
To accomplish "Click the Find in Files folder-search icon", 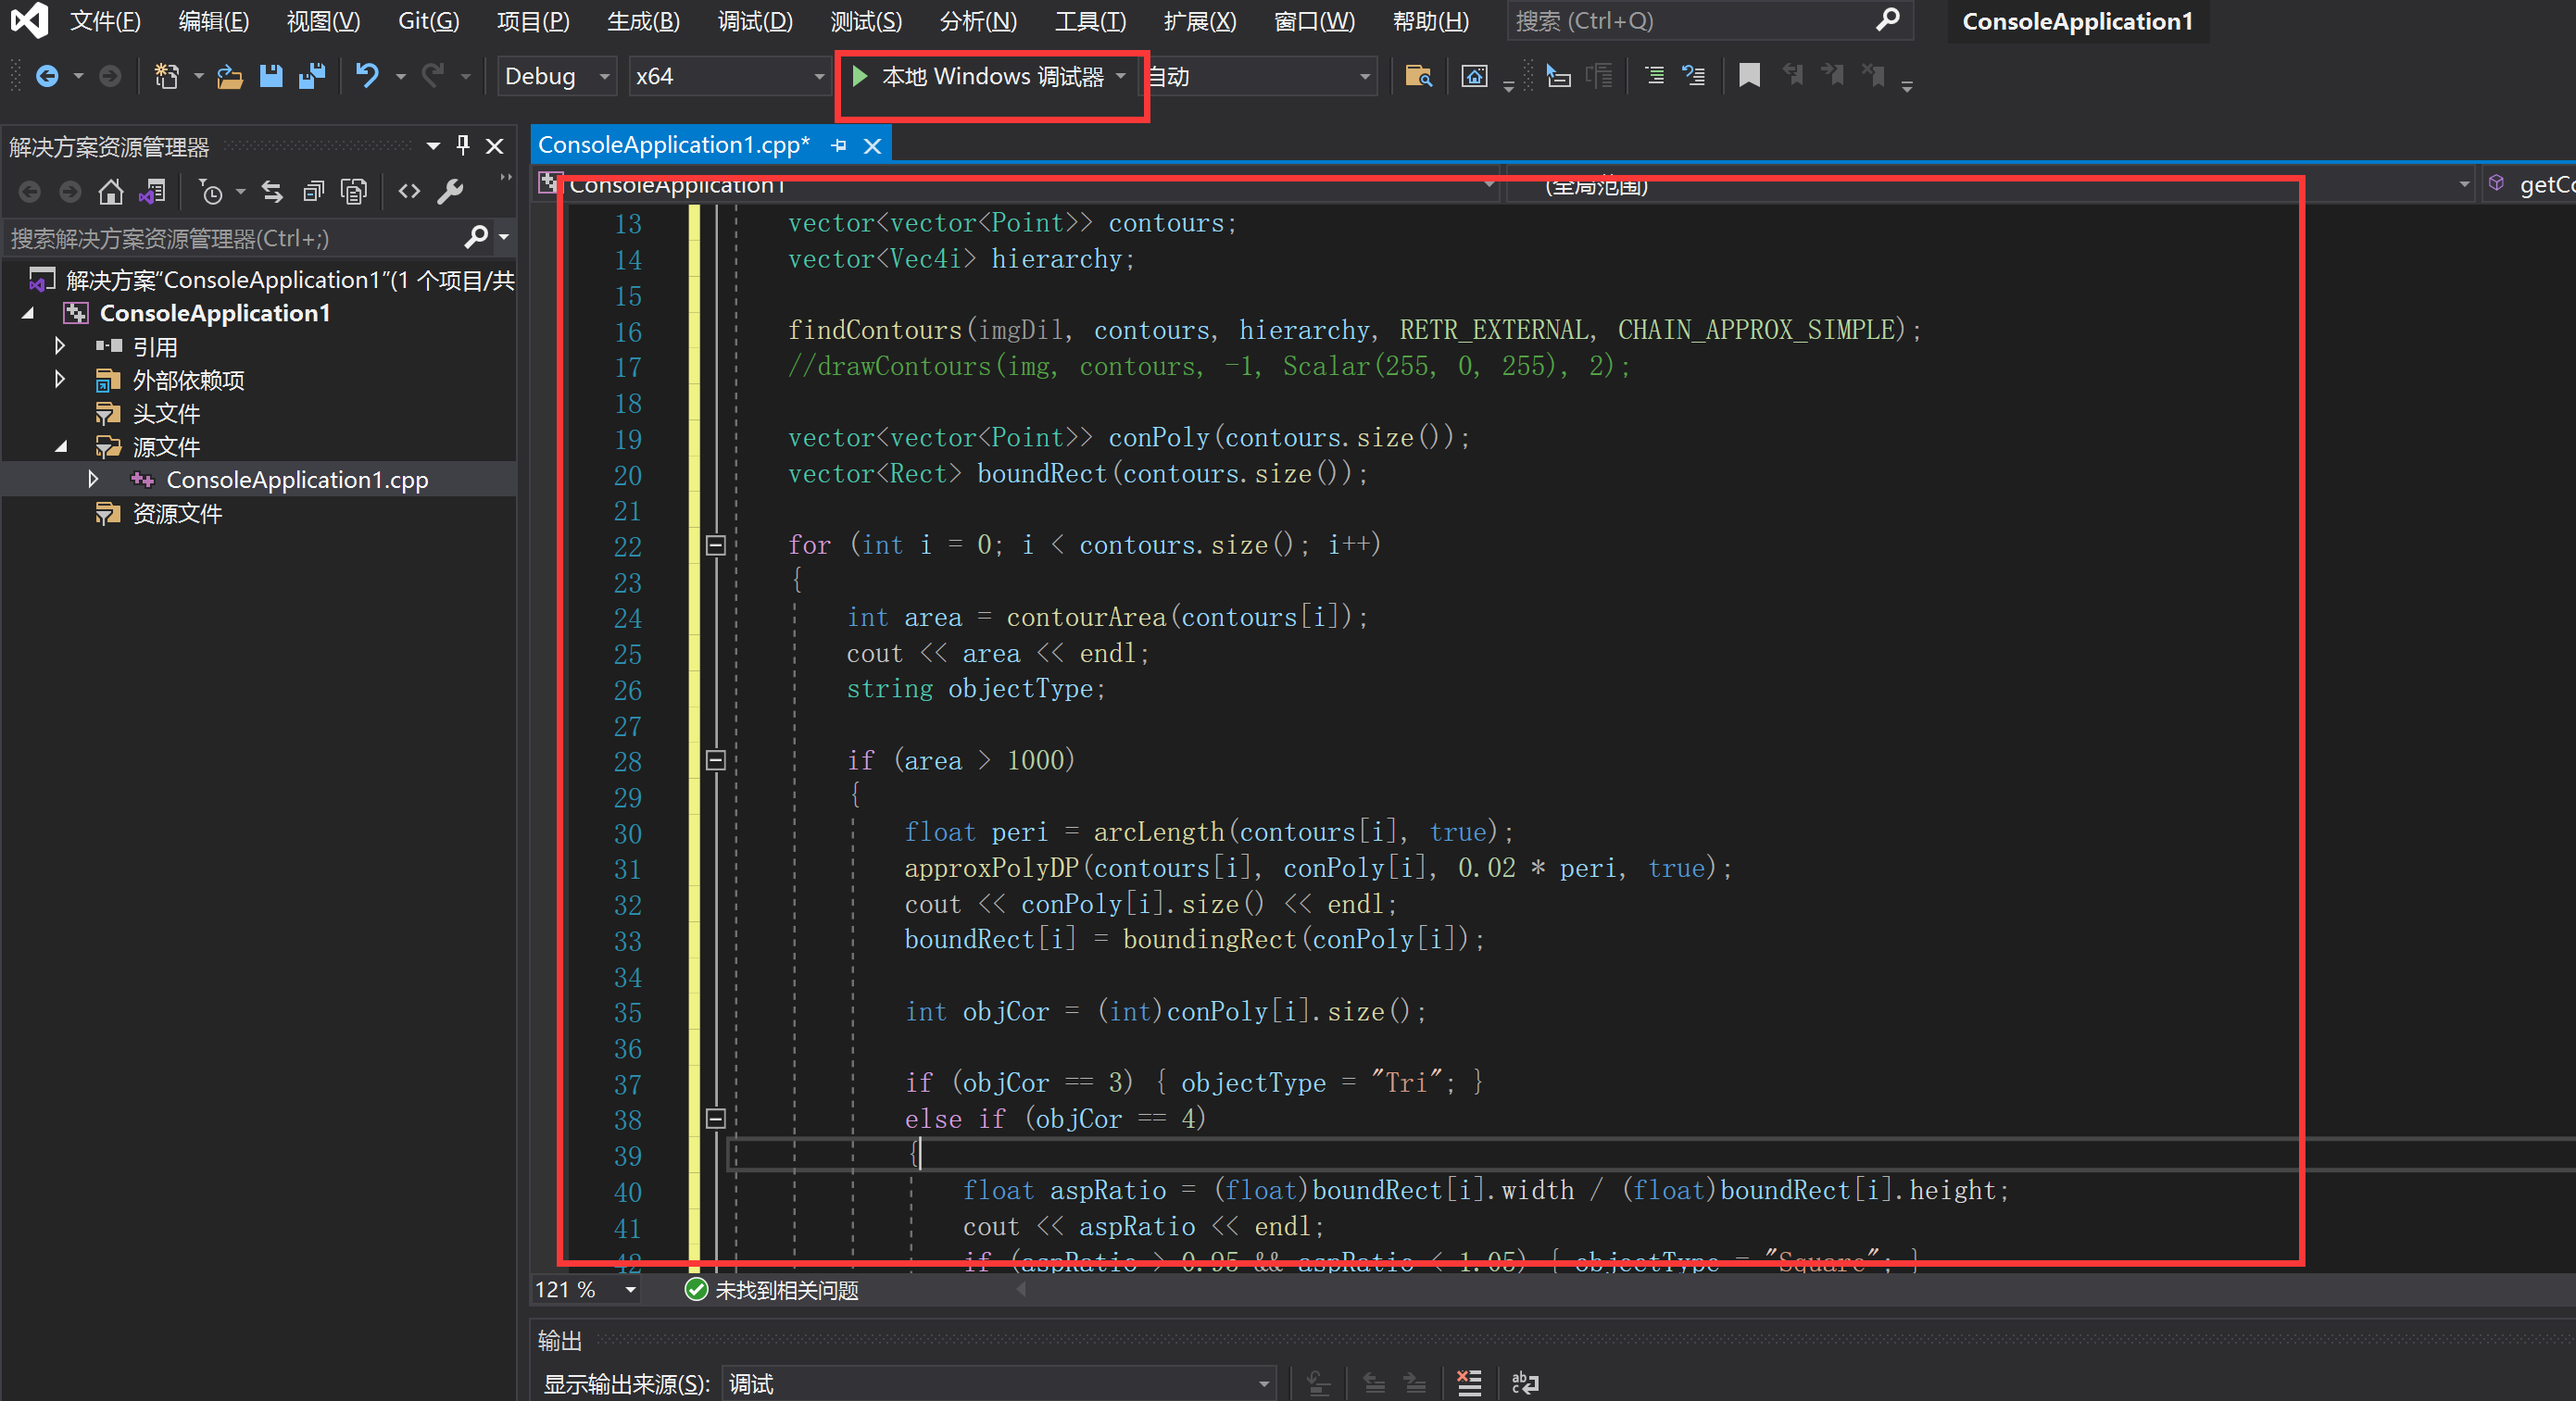I will (x=1418, y=76).
